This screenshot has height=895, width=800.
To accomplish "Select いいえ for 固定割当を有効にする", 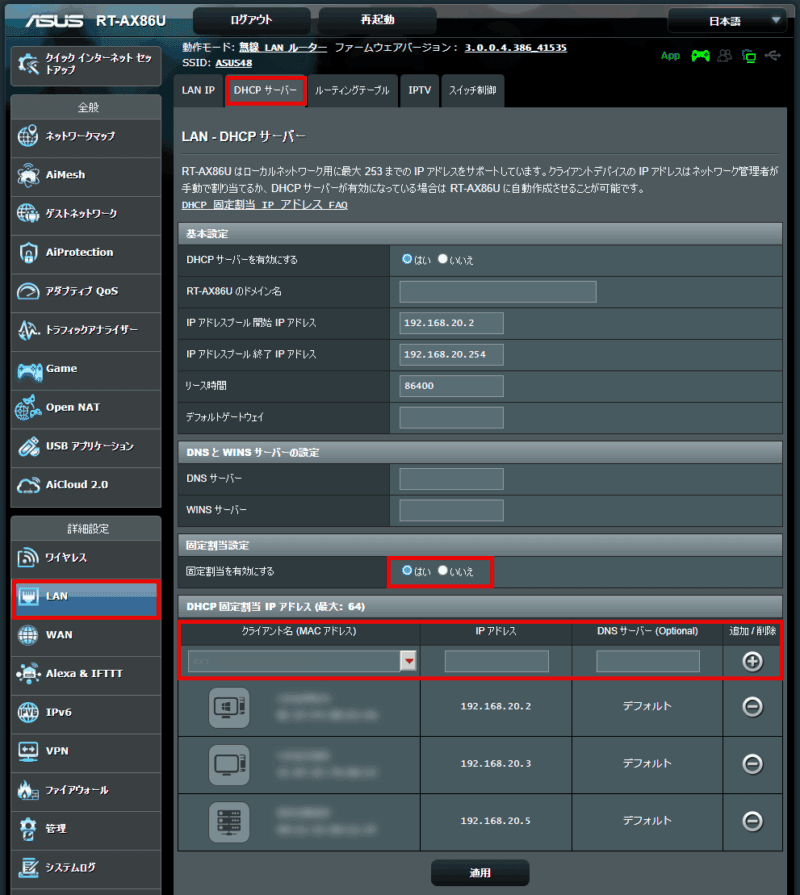I will [444, 571].
